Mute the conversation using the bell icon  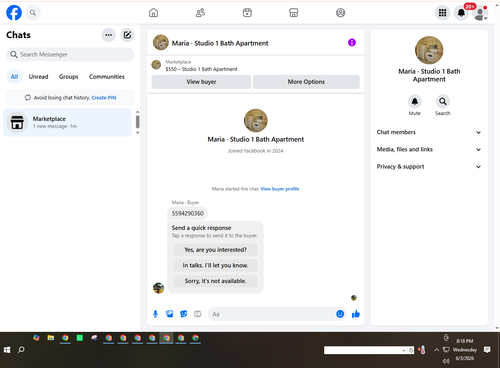(x=415, y=101)
